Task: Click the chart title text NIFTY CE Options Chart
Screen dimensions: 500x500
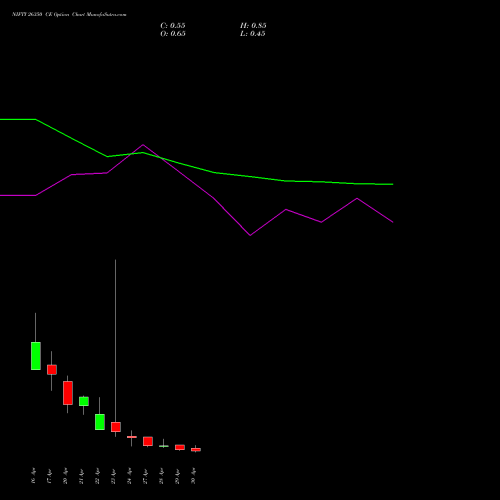Action: pos(69,15)
